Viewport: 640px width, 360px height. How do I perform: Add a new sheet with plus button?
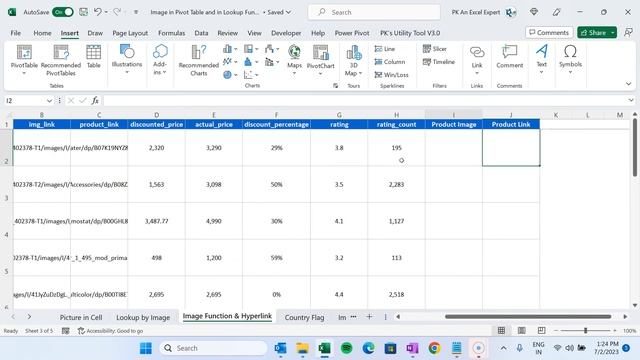coord(369,317)
